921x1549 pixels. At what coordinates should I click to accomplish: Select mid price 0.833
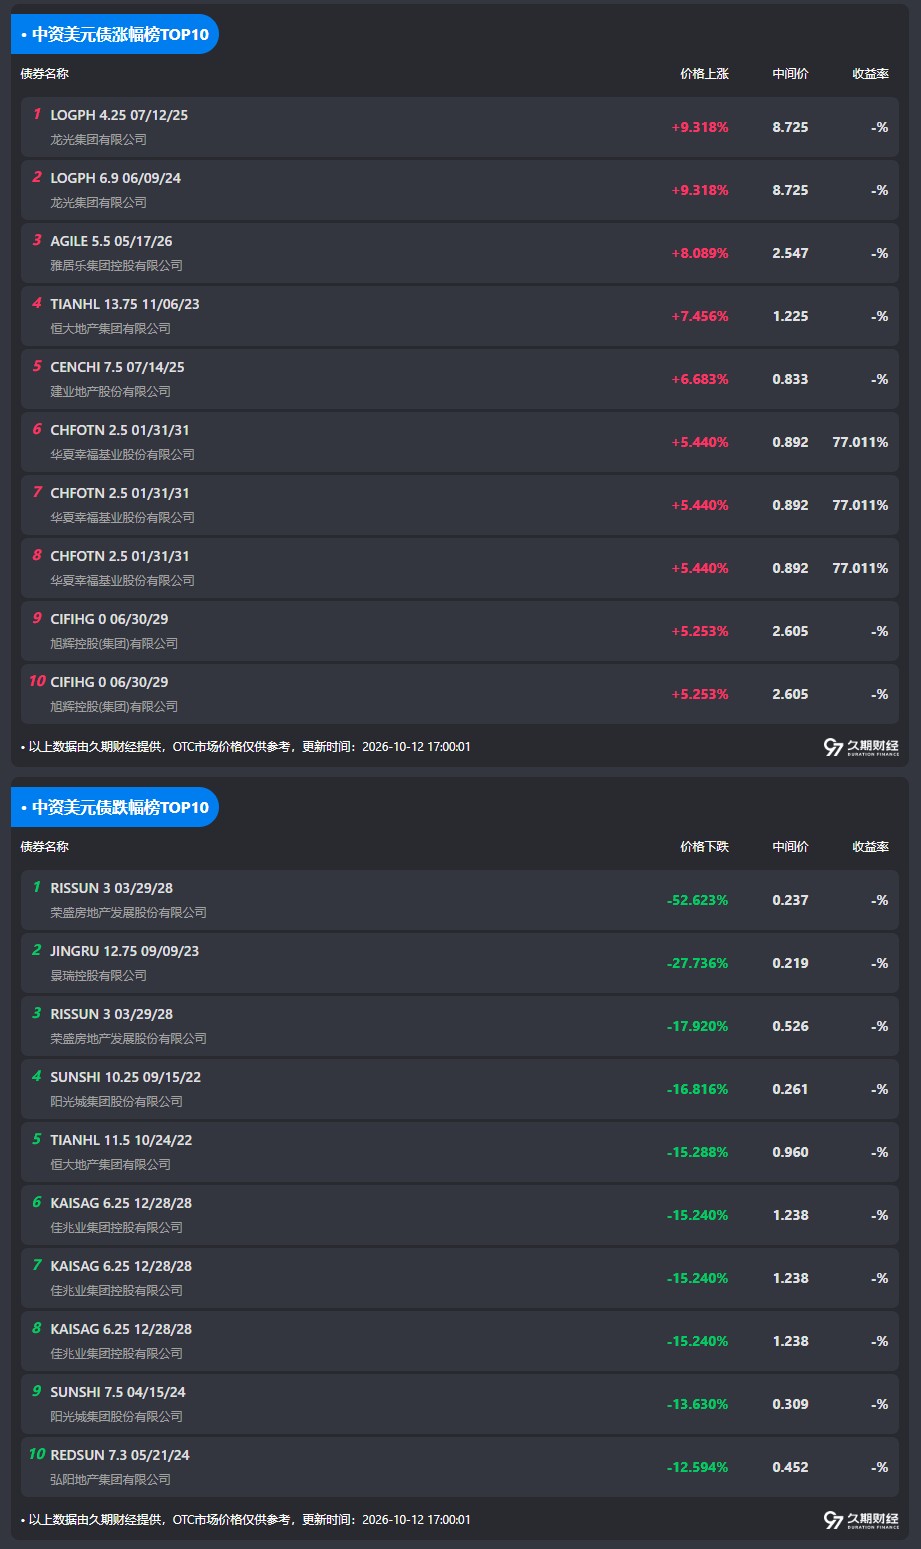click(x=790, y=379)
